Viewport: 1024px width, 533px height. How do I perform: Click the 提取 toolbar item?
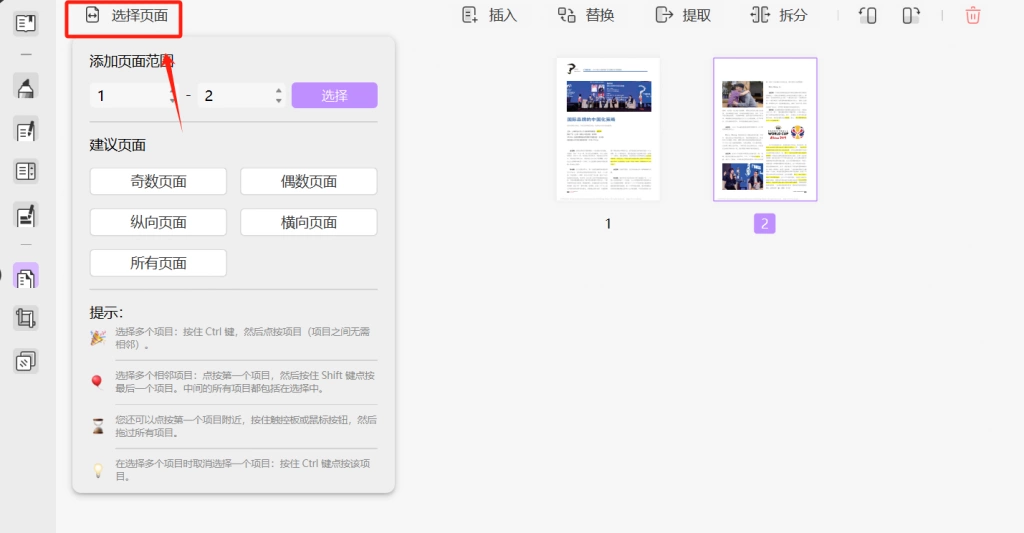[x=683, y=15]
